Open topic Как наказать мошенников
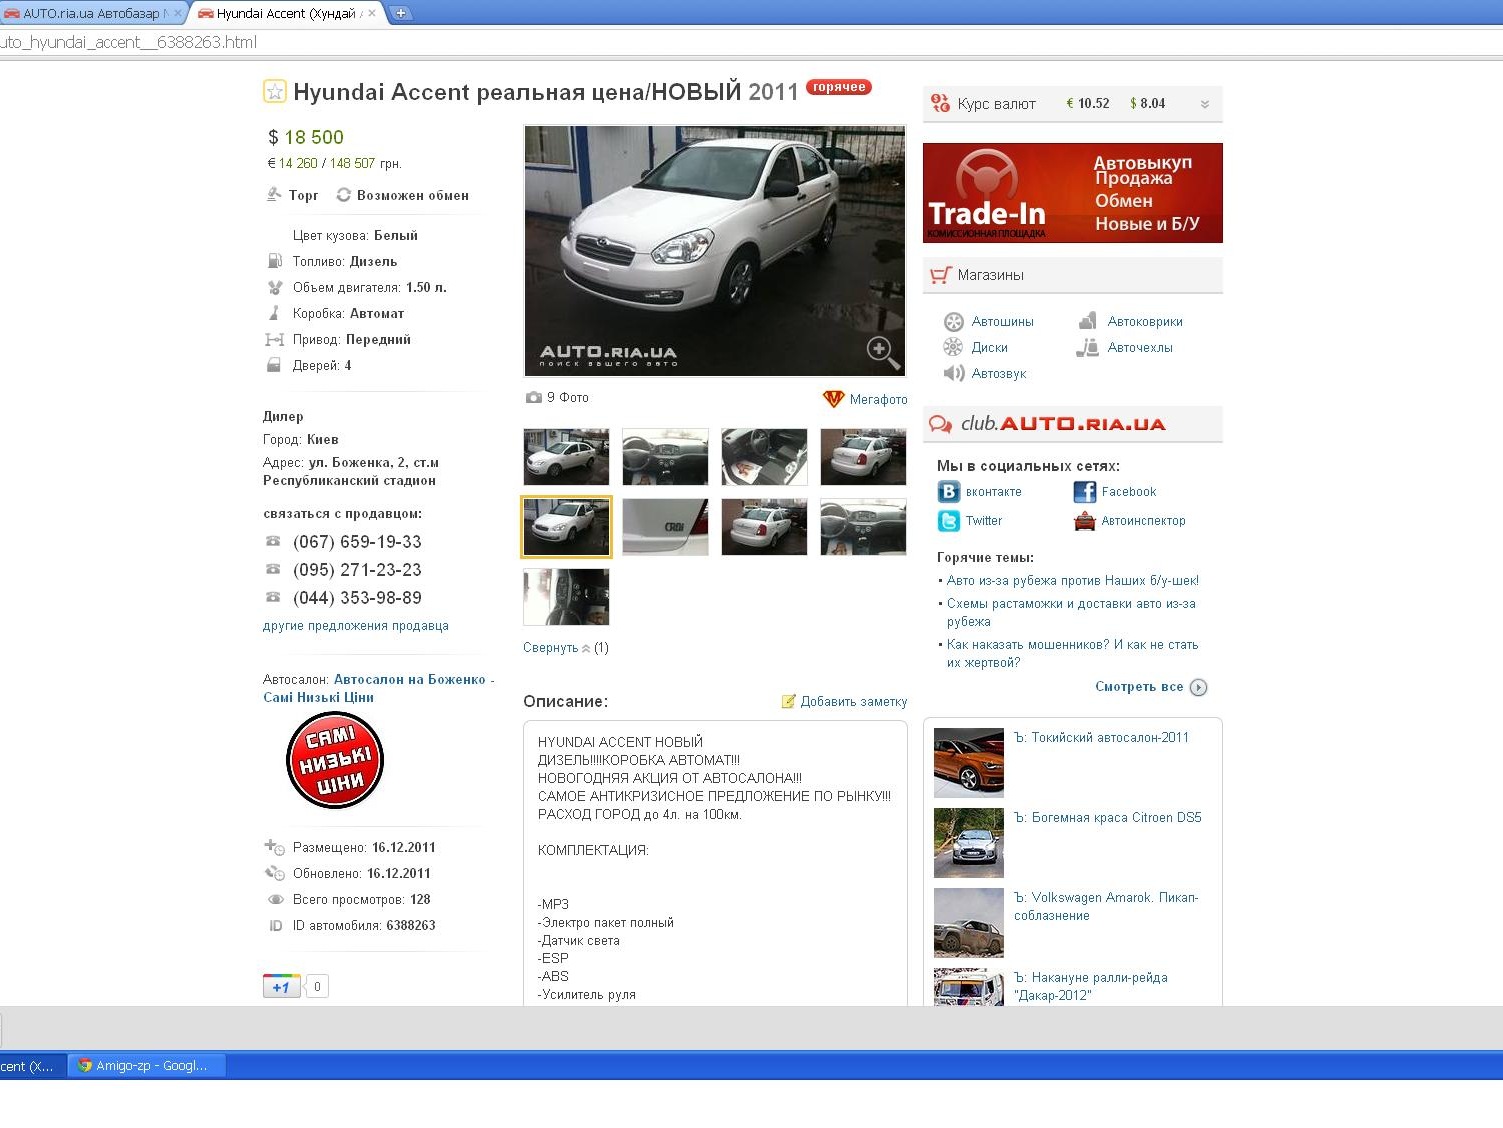The height and width of the screenshot is (1128, 1503). coord(1072,653)
